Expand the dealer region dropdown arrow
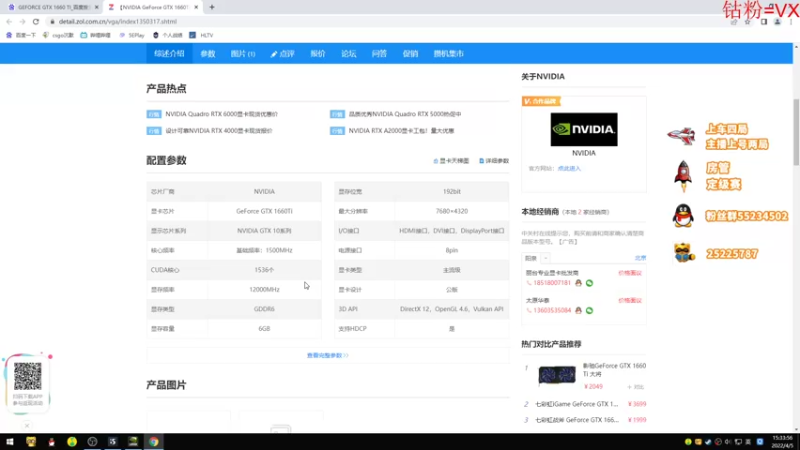800x450 pixels. pyautogui.click(x=545, y=258)
